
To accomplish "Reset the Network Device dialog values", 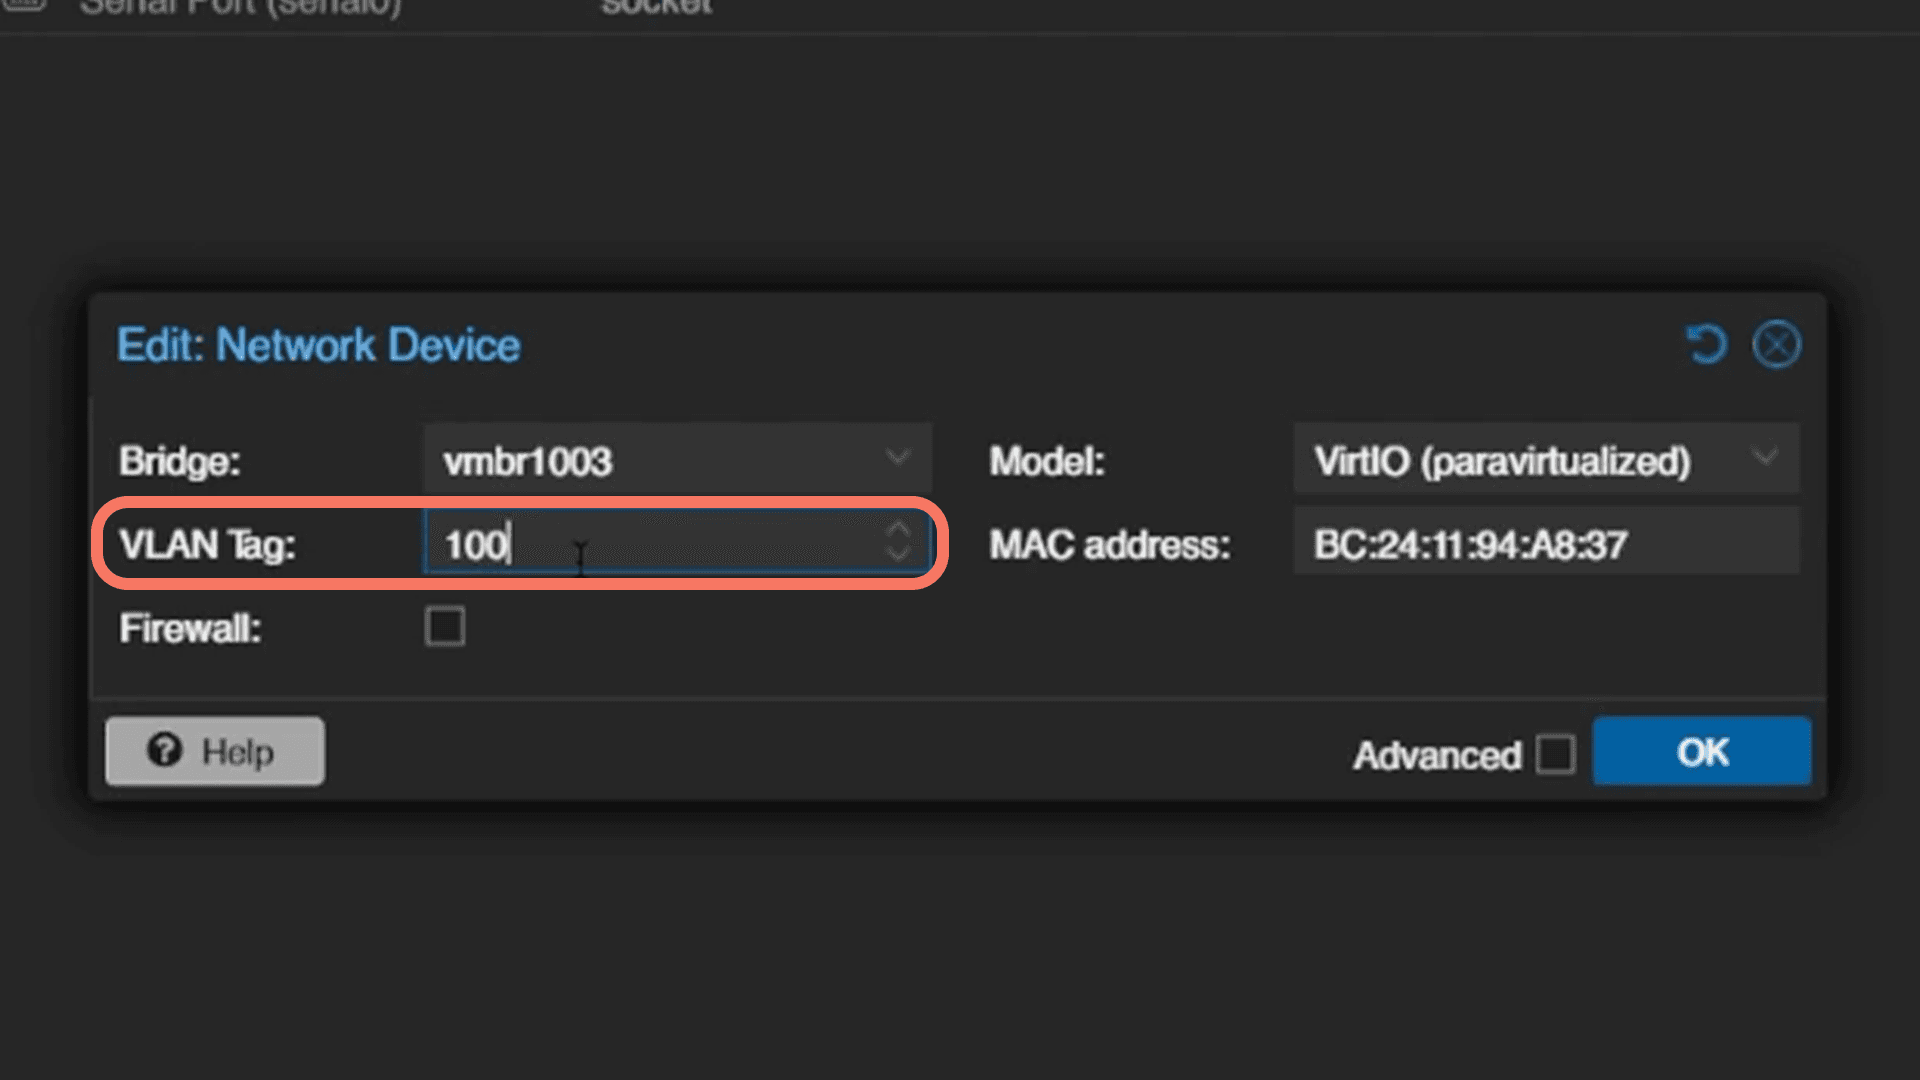I will [1706, 345].
